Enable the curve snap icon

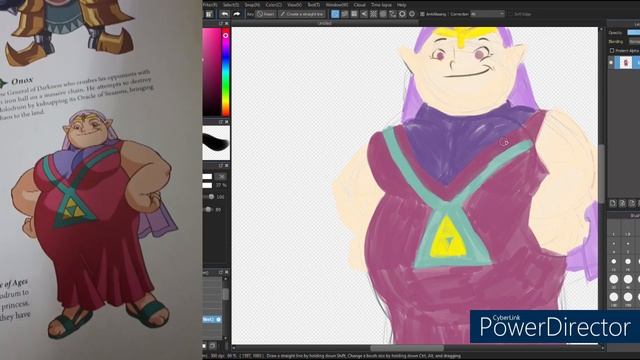coord(393,14)
